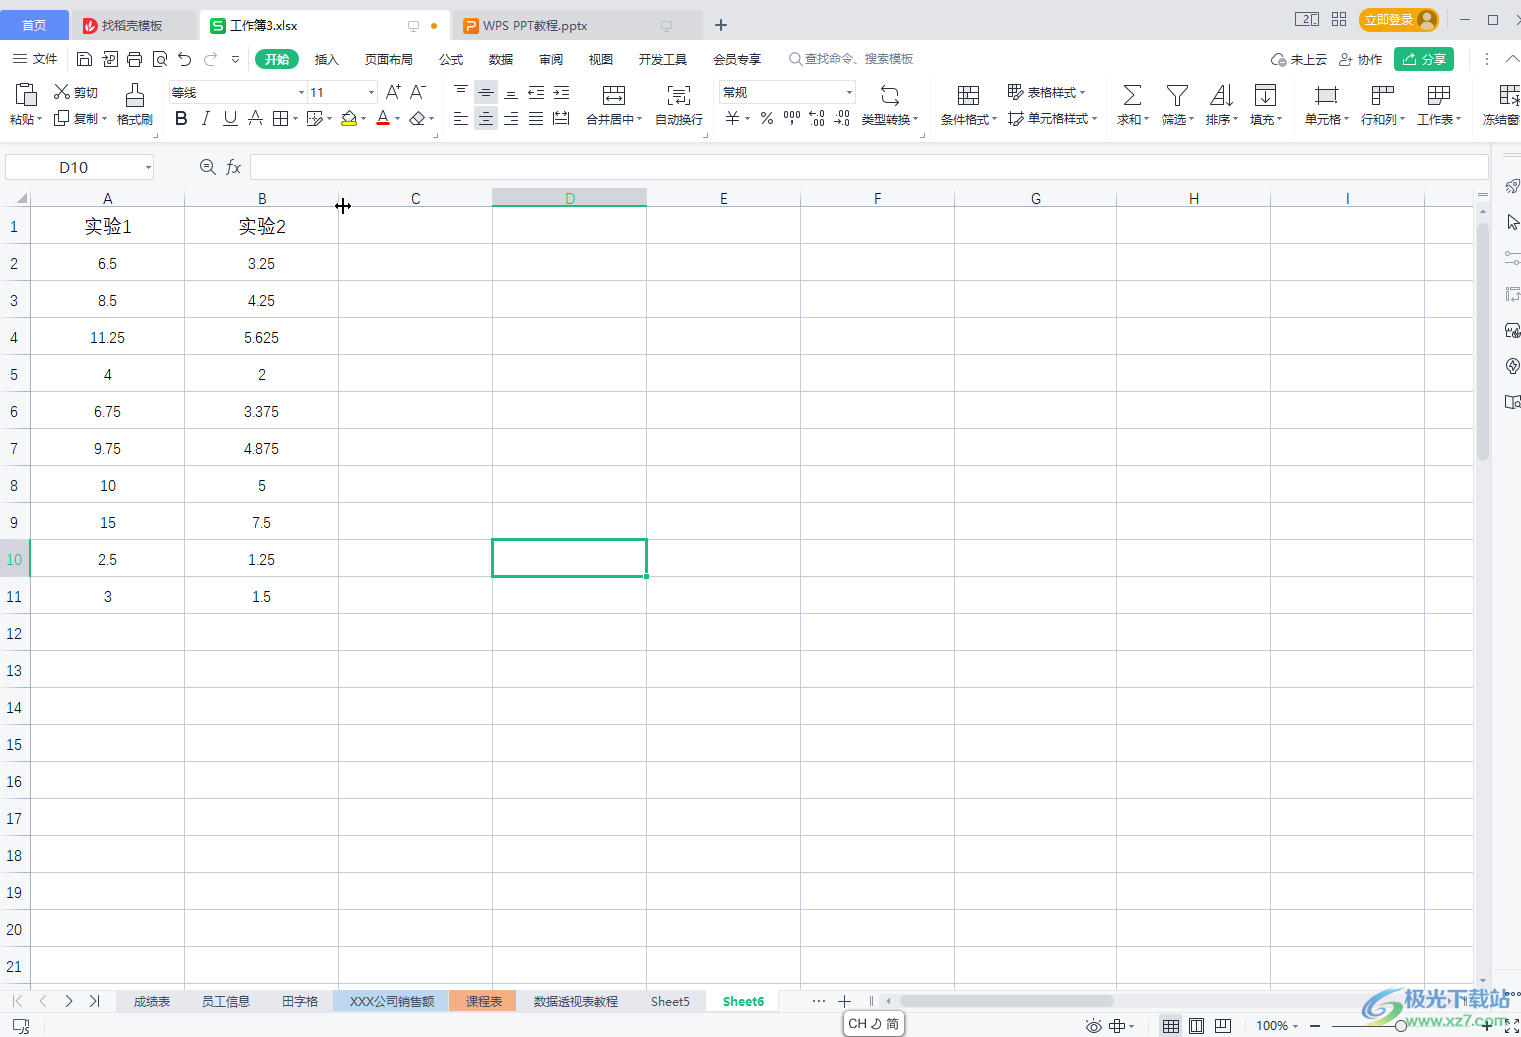Toggle eye-protection mode icon in status bar
Viewport: 1521px width, 1037px height.
1094,1025
